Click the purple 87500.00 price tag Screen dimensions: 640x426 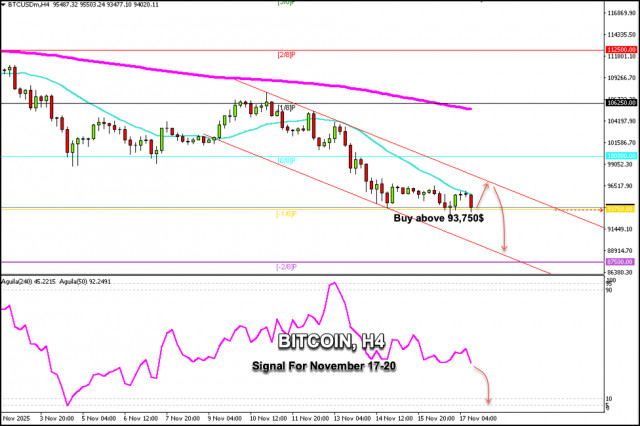(620, 262)
